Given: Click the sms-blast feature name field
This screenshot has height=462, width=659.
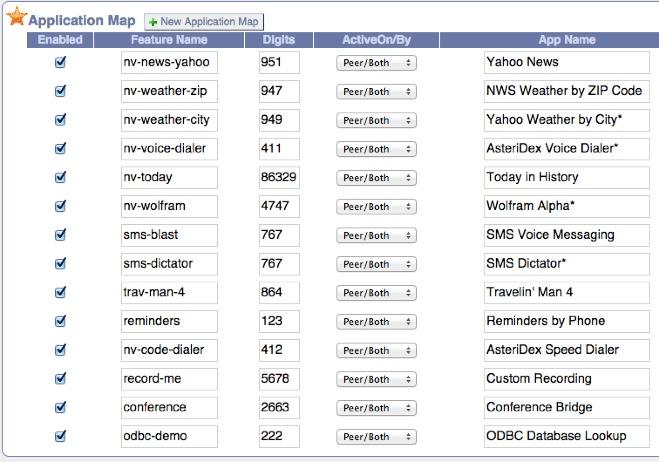Looking at the screenshot, I should point(169,235).
